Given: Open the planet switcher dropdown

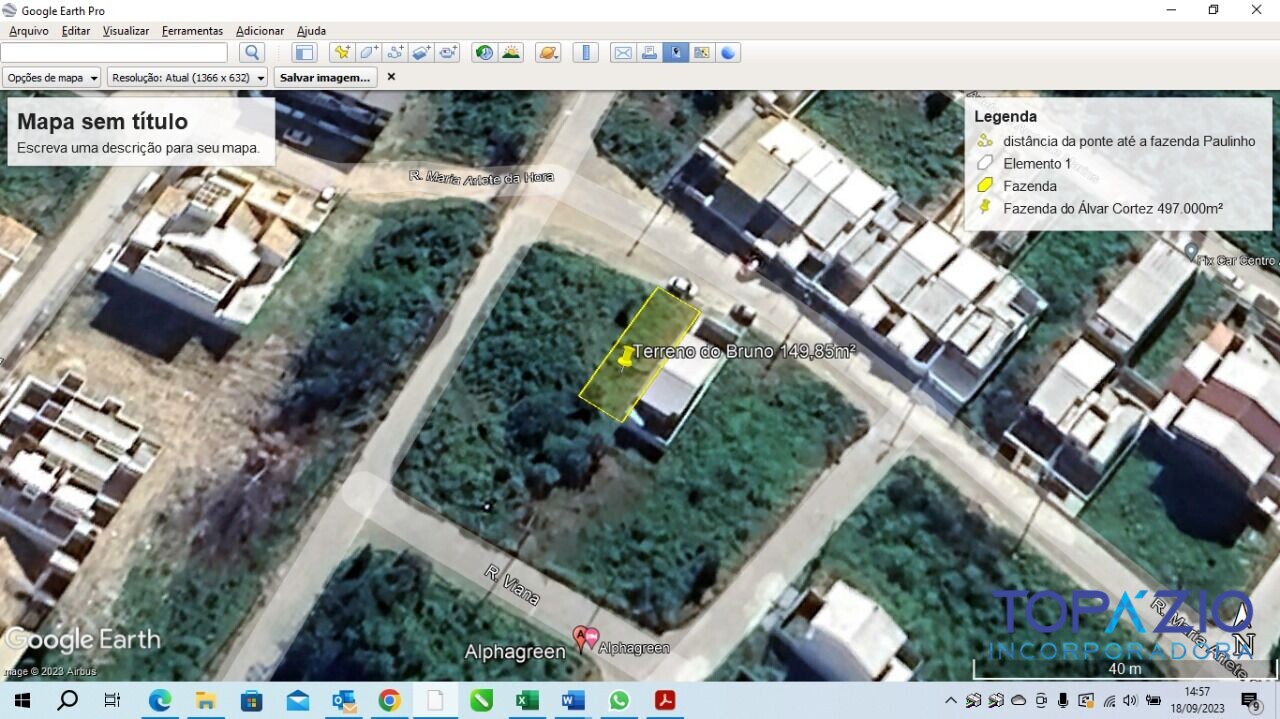Looking at the screenshot, I should (548, 53).
